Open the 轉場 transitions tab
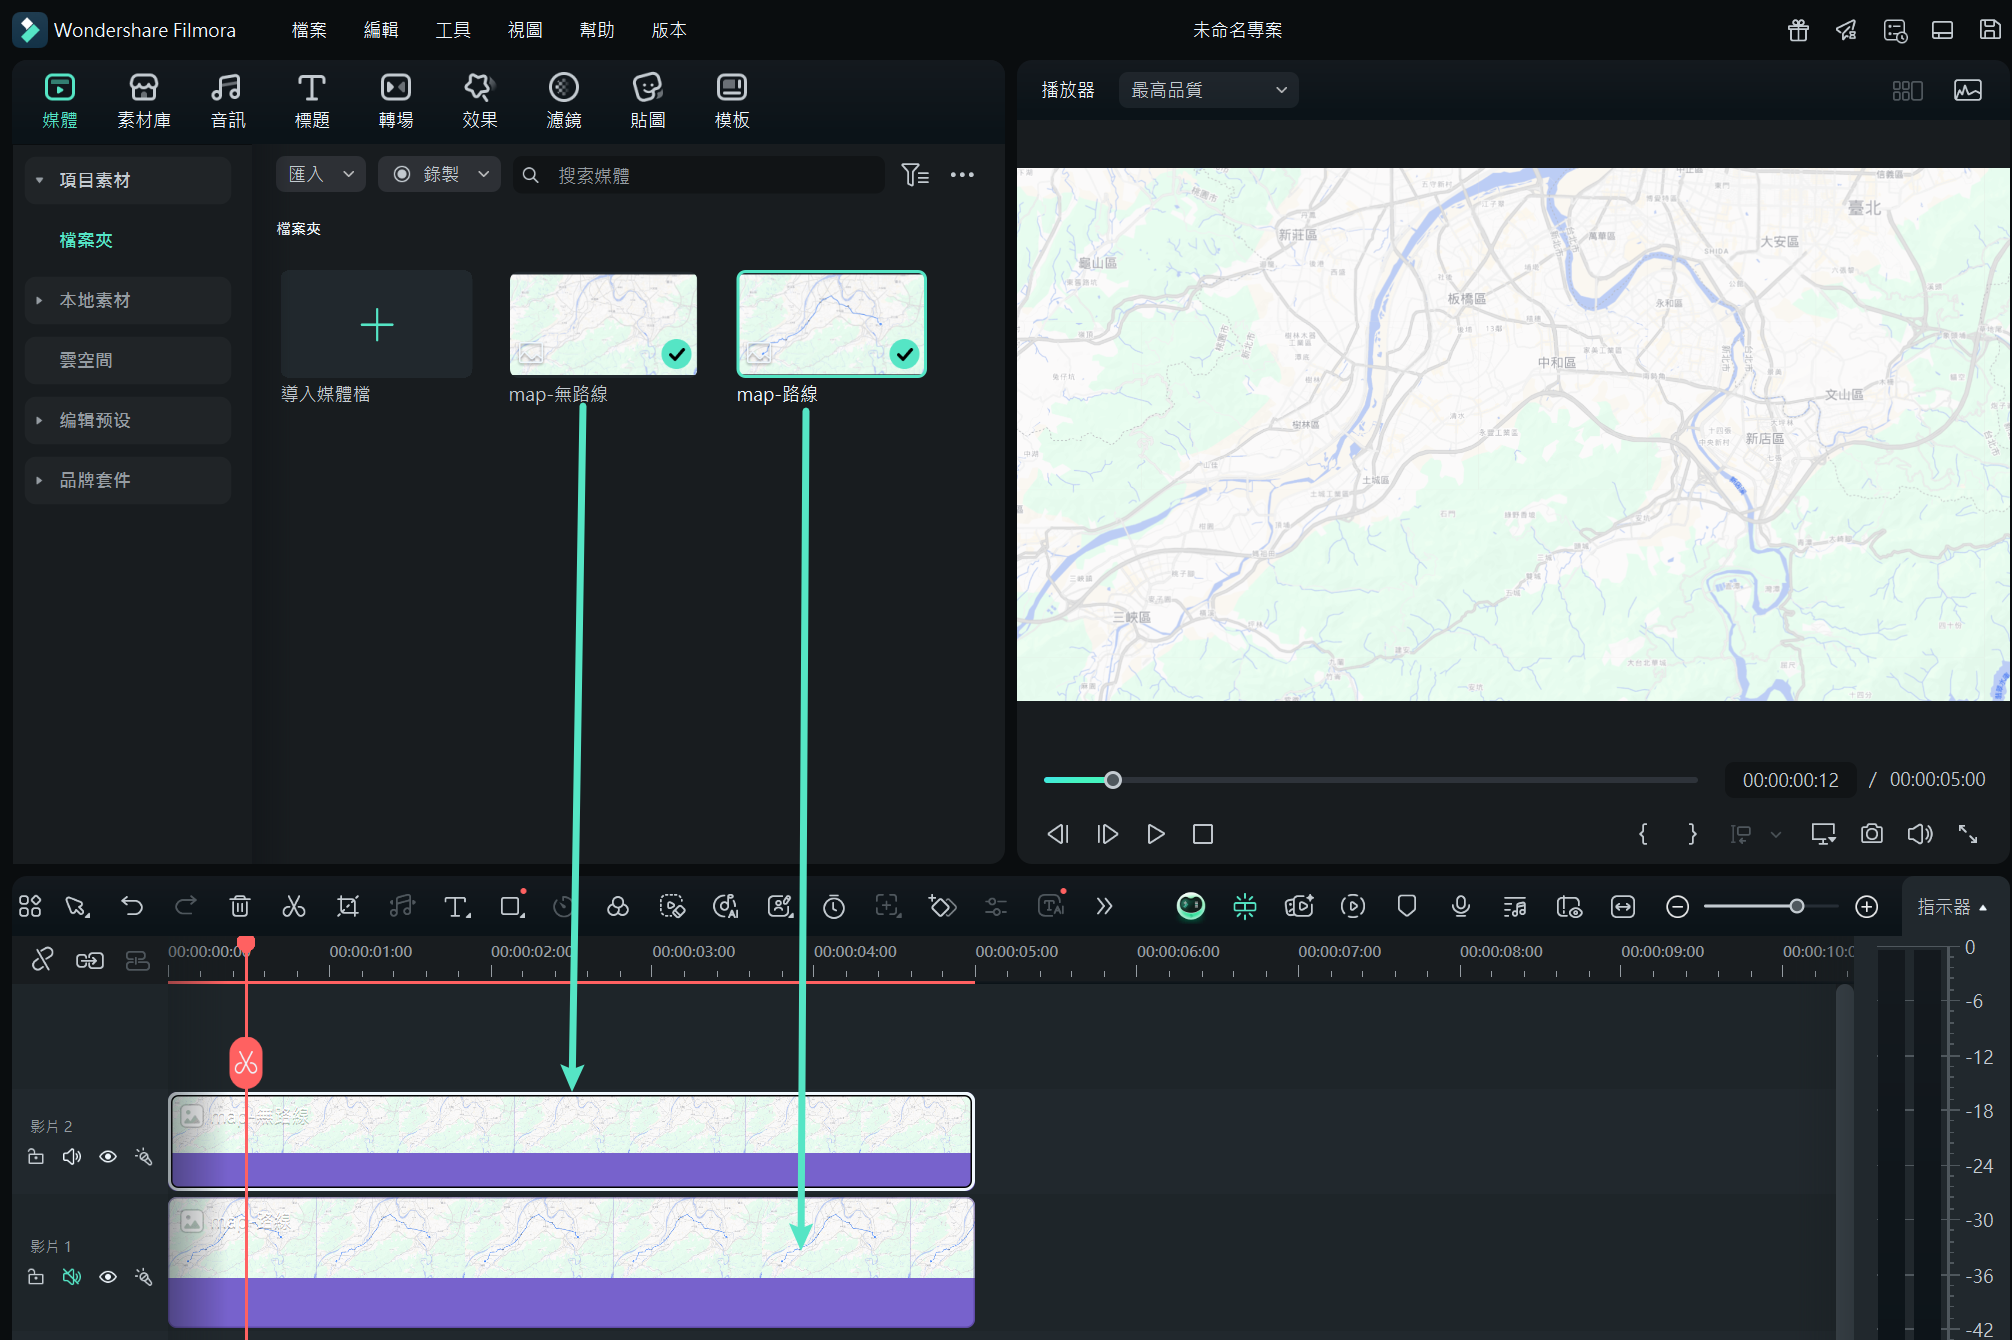 pyautogui.click(x=396, y=101)
